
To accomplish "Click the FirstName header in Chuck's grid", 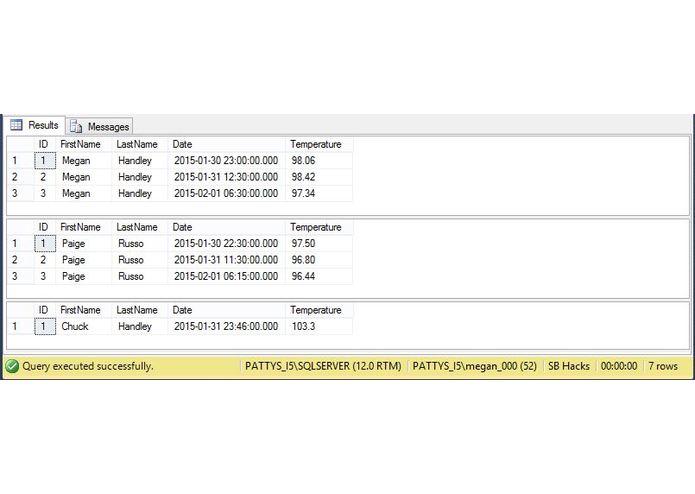I will 84,310.
